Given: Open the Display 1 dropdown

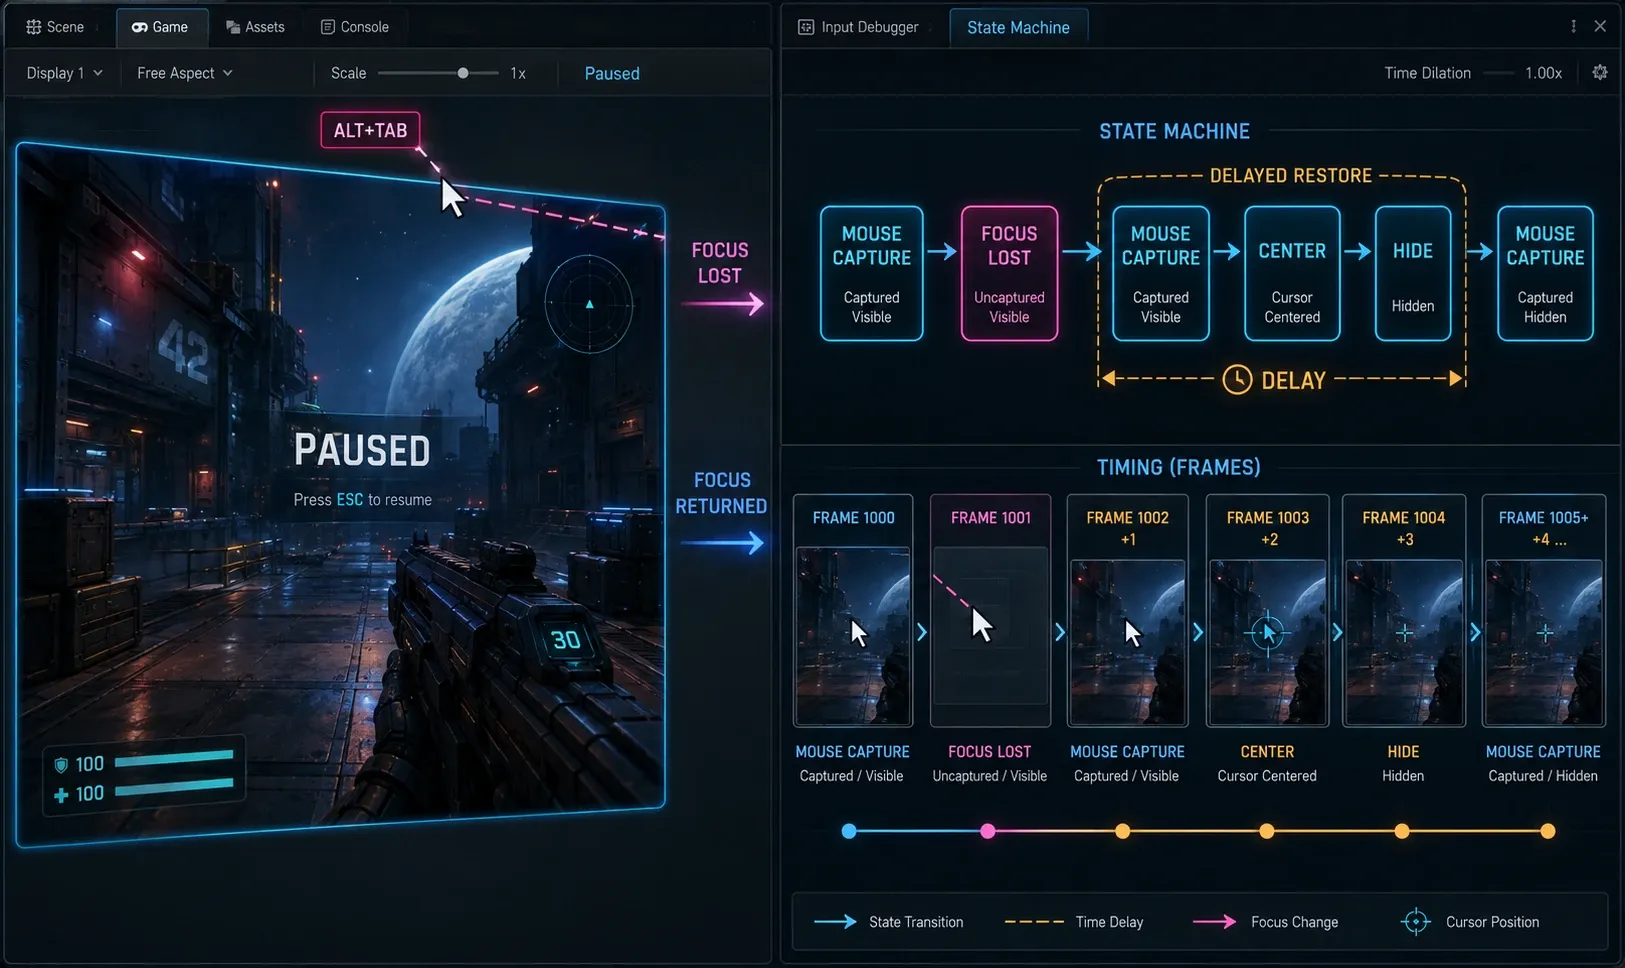Looking at the screenshot, I should coord(64,73).
